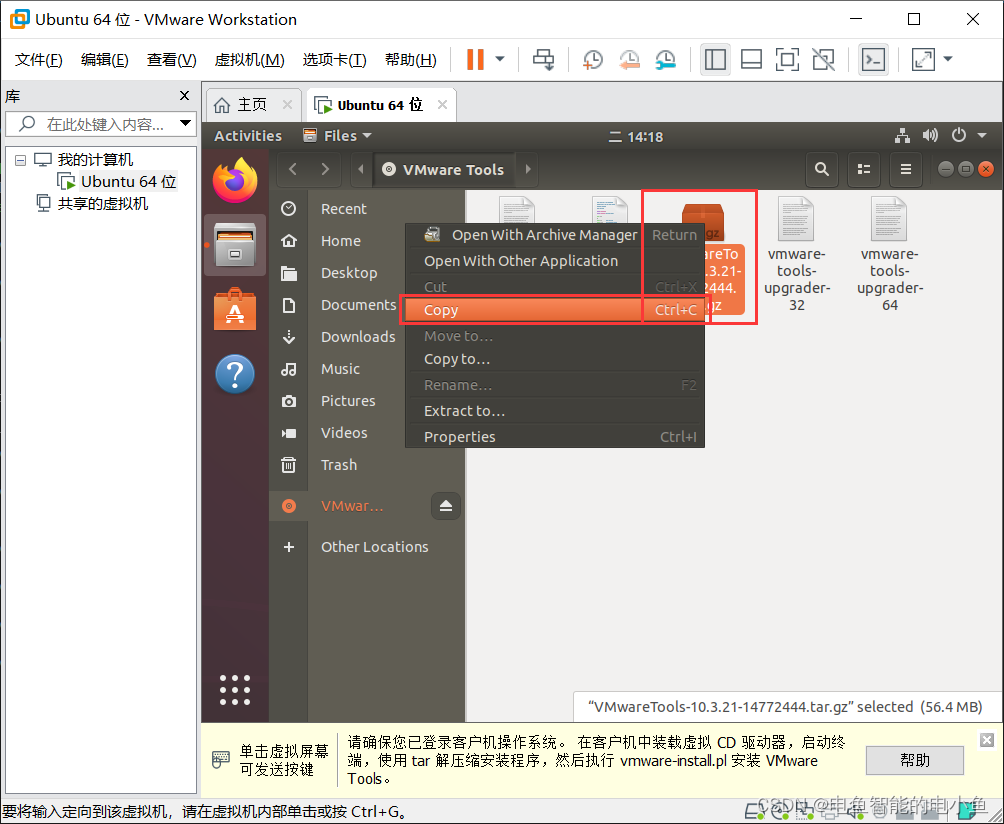1004x824 pixels.
Task: Click the network status icon in Ubuntu top bar
Action: 903,135
